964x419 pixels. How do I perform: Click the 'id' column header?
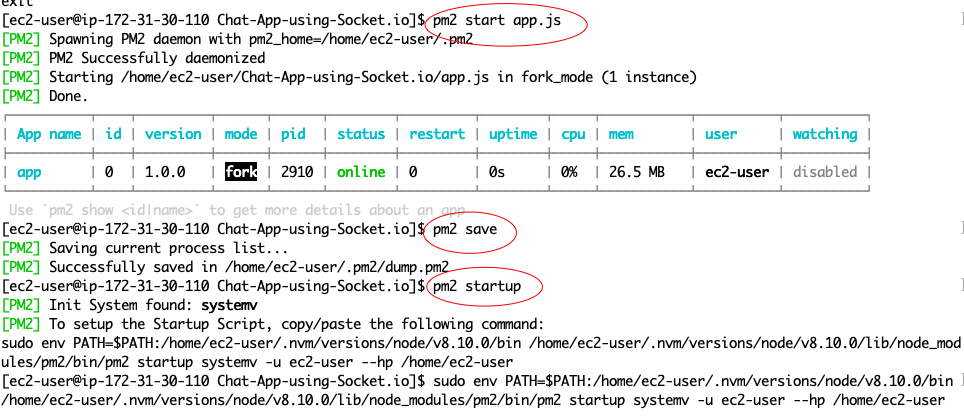[x=113, y=134]
